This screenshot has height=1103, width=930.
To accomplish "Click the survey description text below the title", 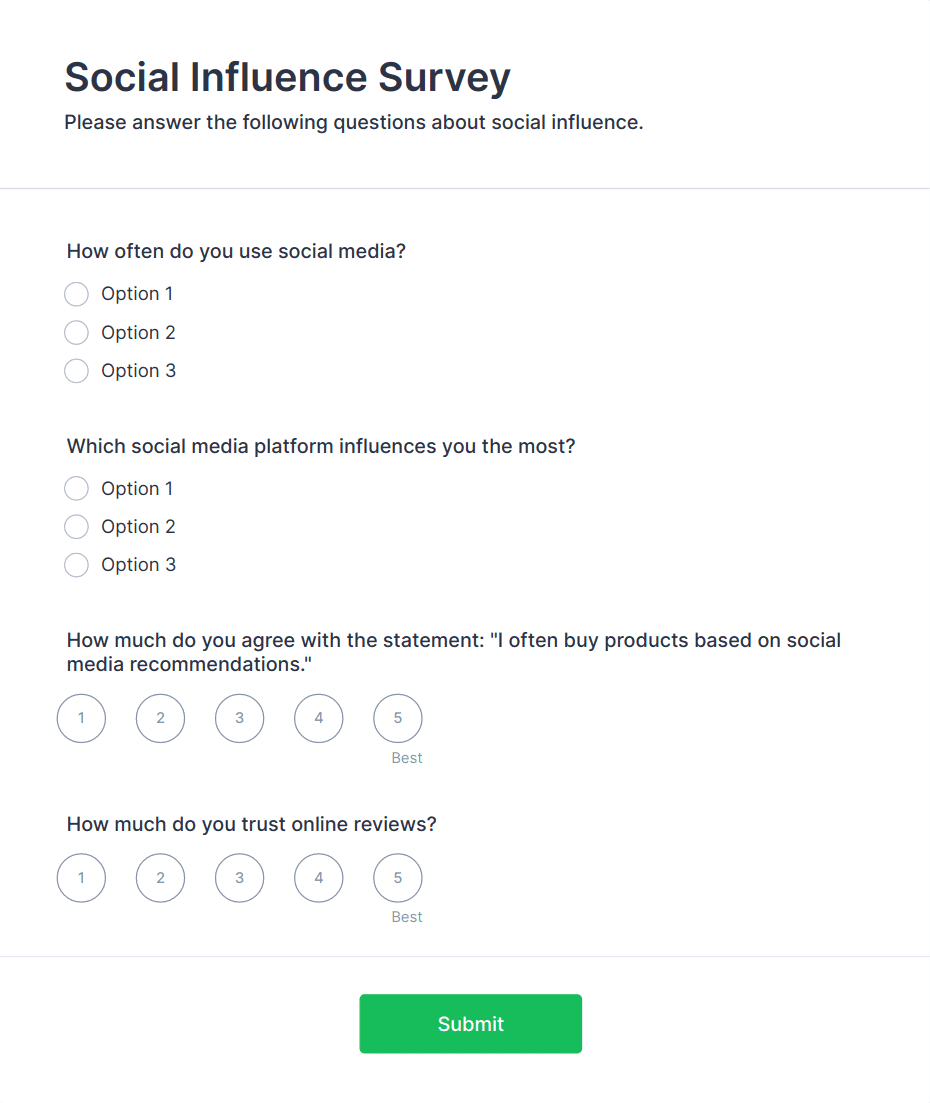I will 353,123.
